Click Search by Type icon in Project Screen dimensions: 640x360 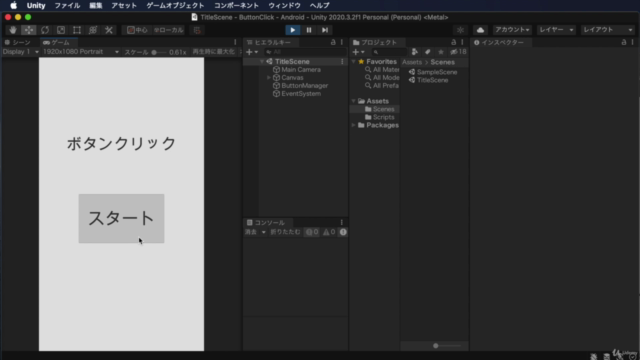415,52
